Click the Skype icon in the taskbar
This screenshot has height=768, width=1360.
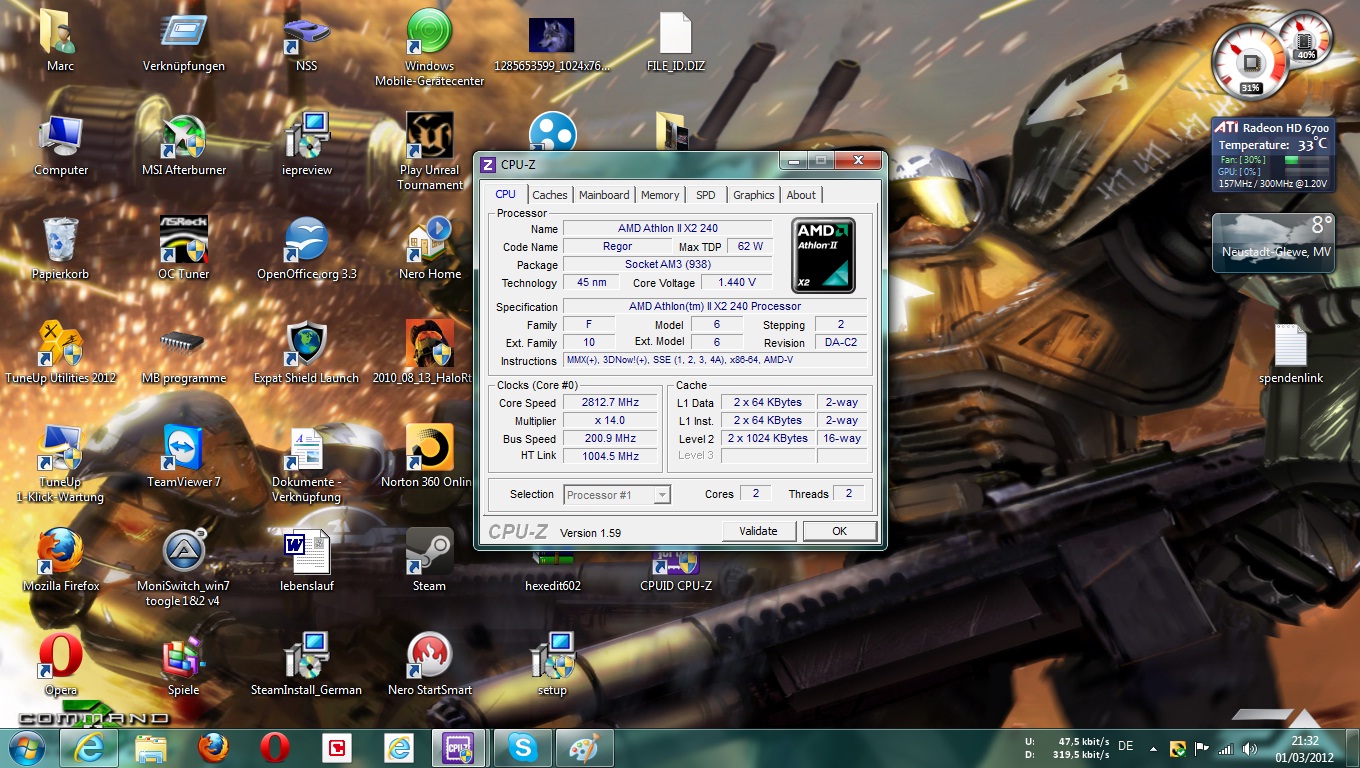pos(522,747)
